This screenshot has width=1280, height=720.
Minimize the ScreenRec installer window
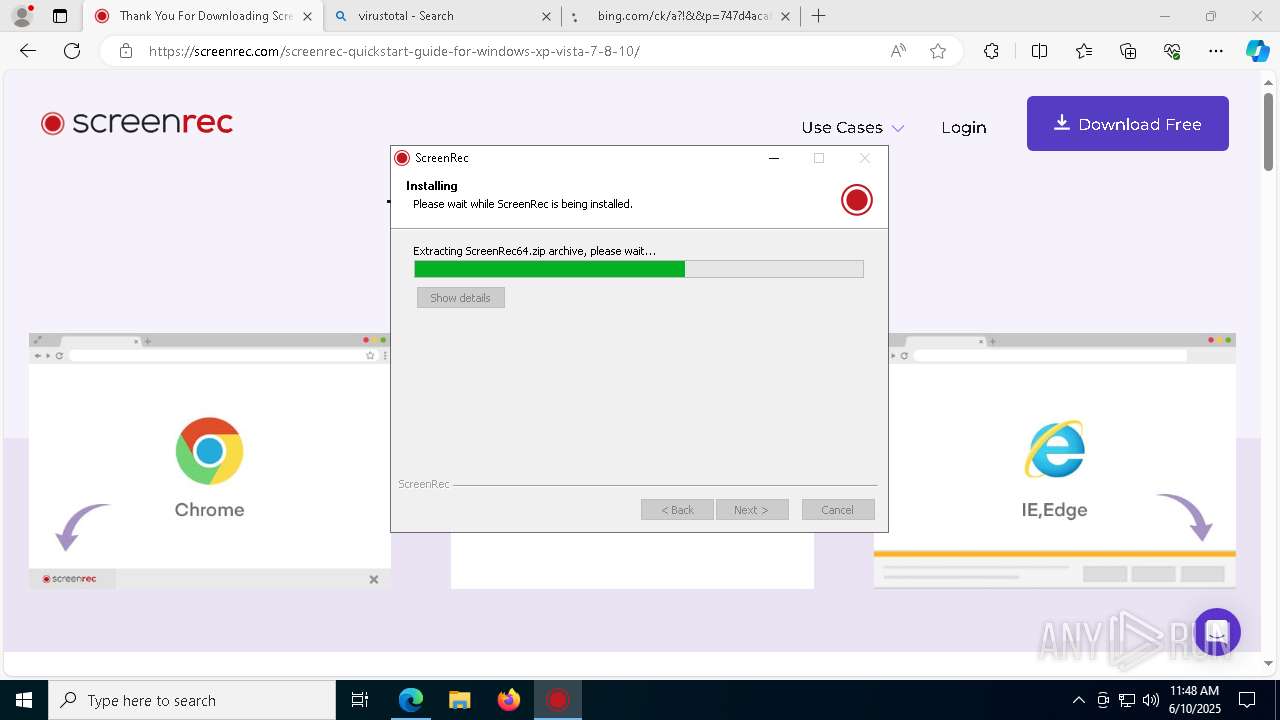tap(774, 158)
